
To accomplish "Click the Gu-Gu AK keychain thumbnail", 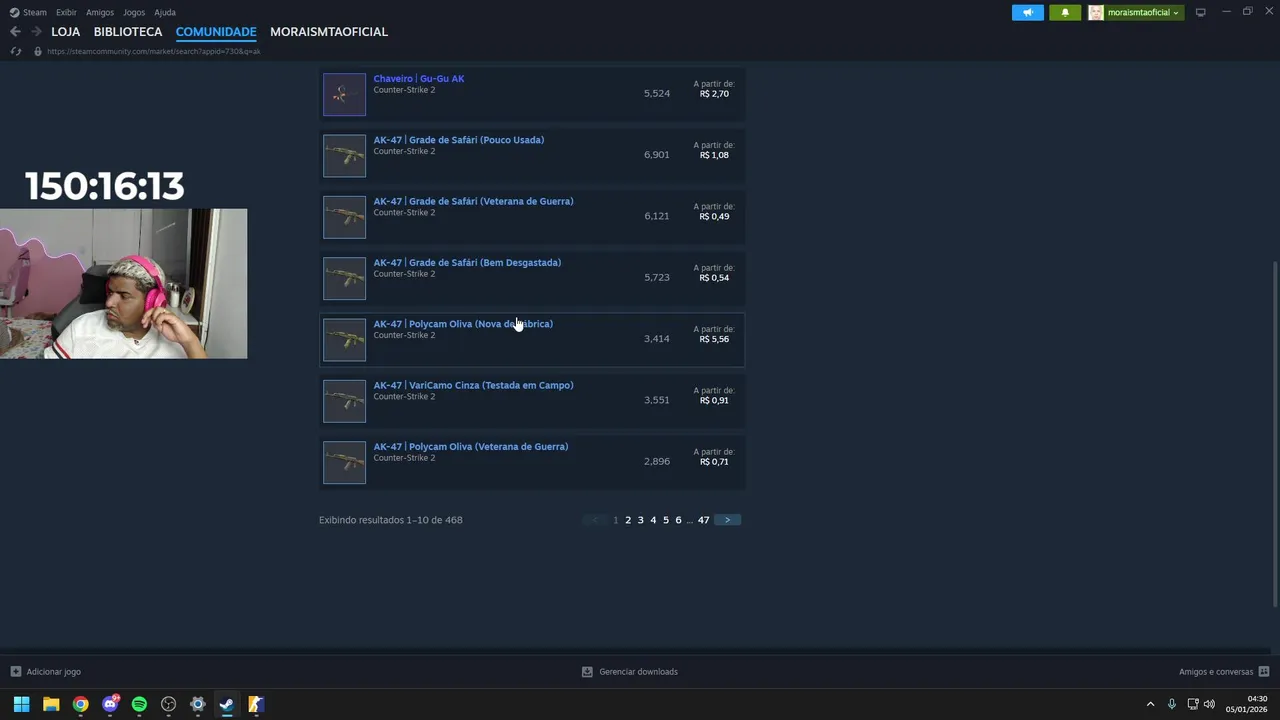I will pyautogui.click(x=344, y=94).
